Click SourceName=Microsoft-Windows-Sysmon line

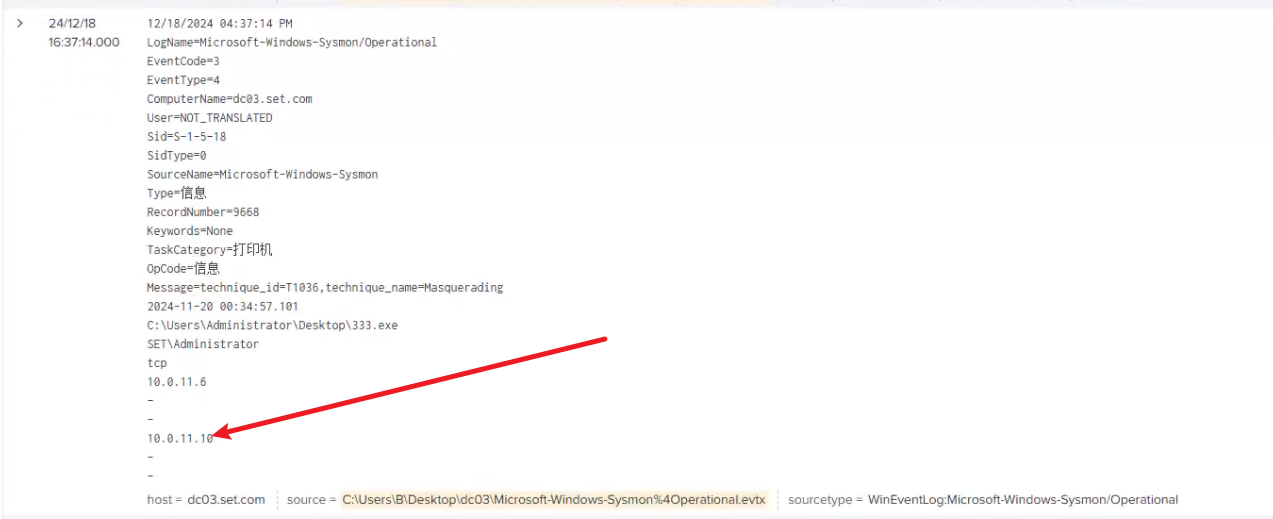(262, 174)
